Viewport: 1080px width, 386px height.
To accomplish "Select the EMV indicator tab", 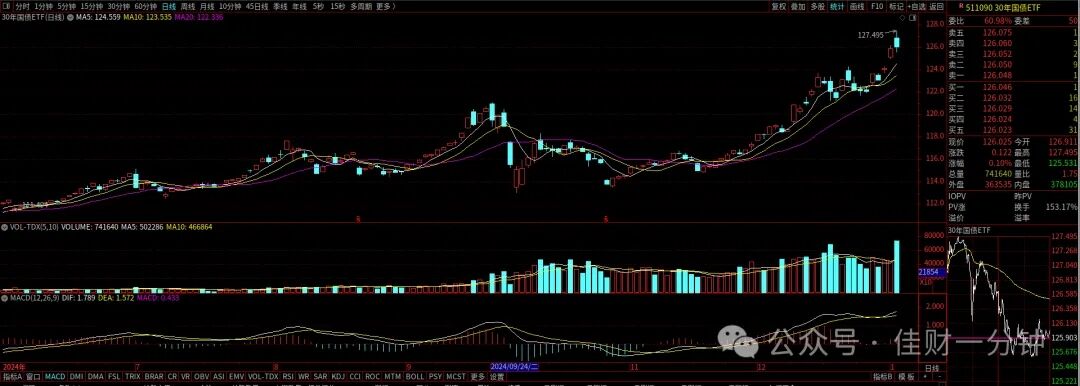I will (236, 376).
